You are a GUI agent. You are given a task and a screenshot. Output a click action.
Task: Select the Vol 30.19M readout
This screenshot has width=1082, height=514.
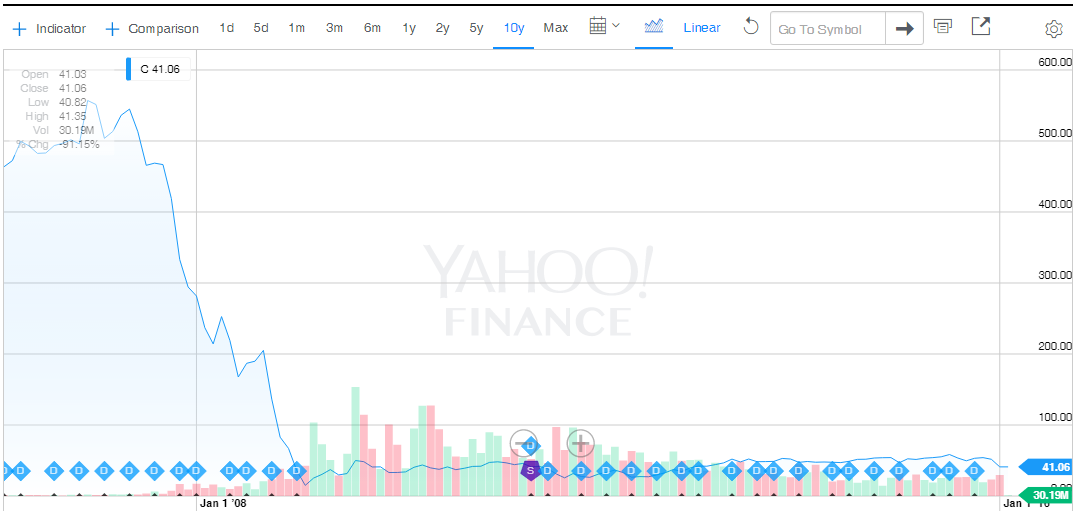pos(63,130)
